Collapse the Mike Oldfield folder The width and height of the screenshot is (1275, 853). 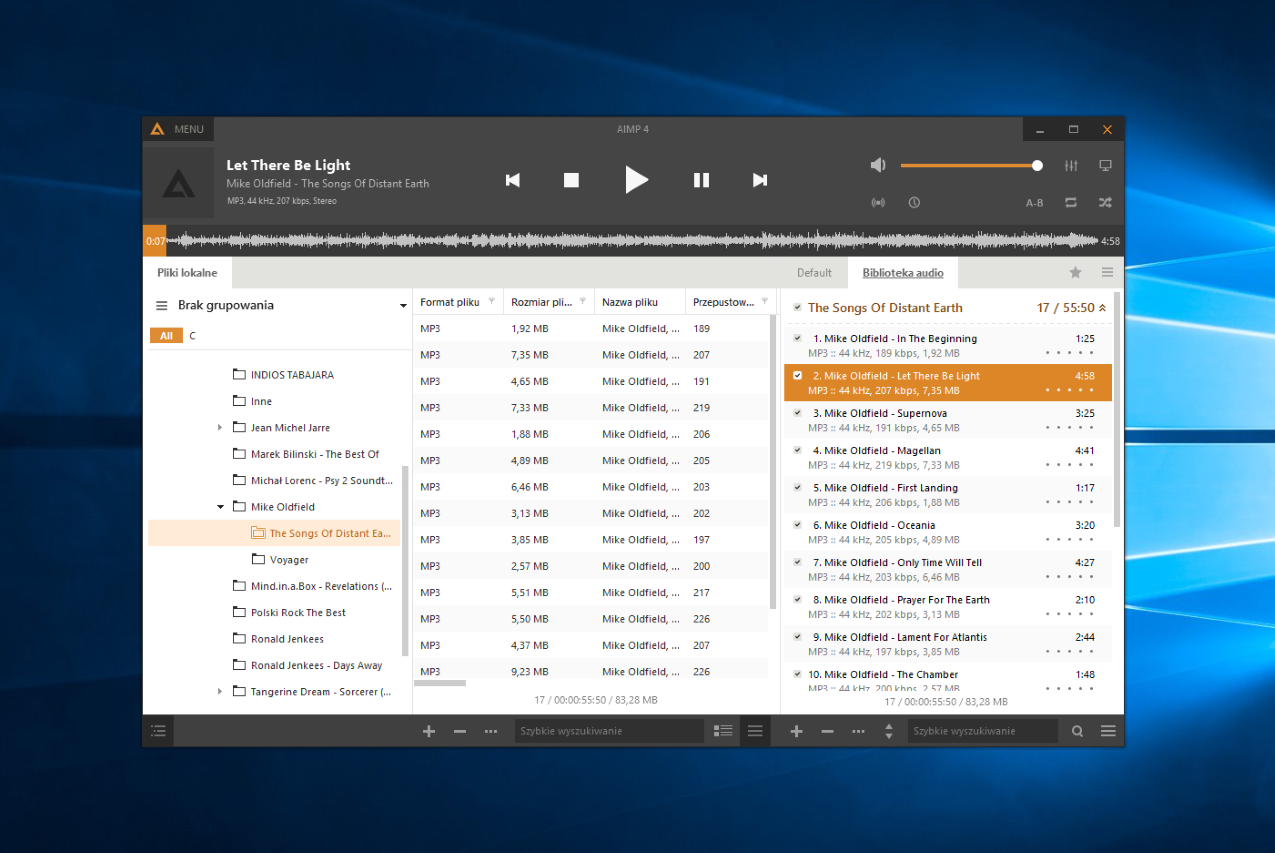(x=220, y=506)
